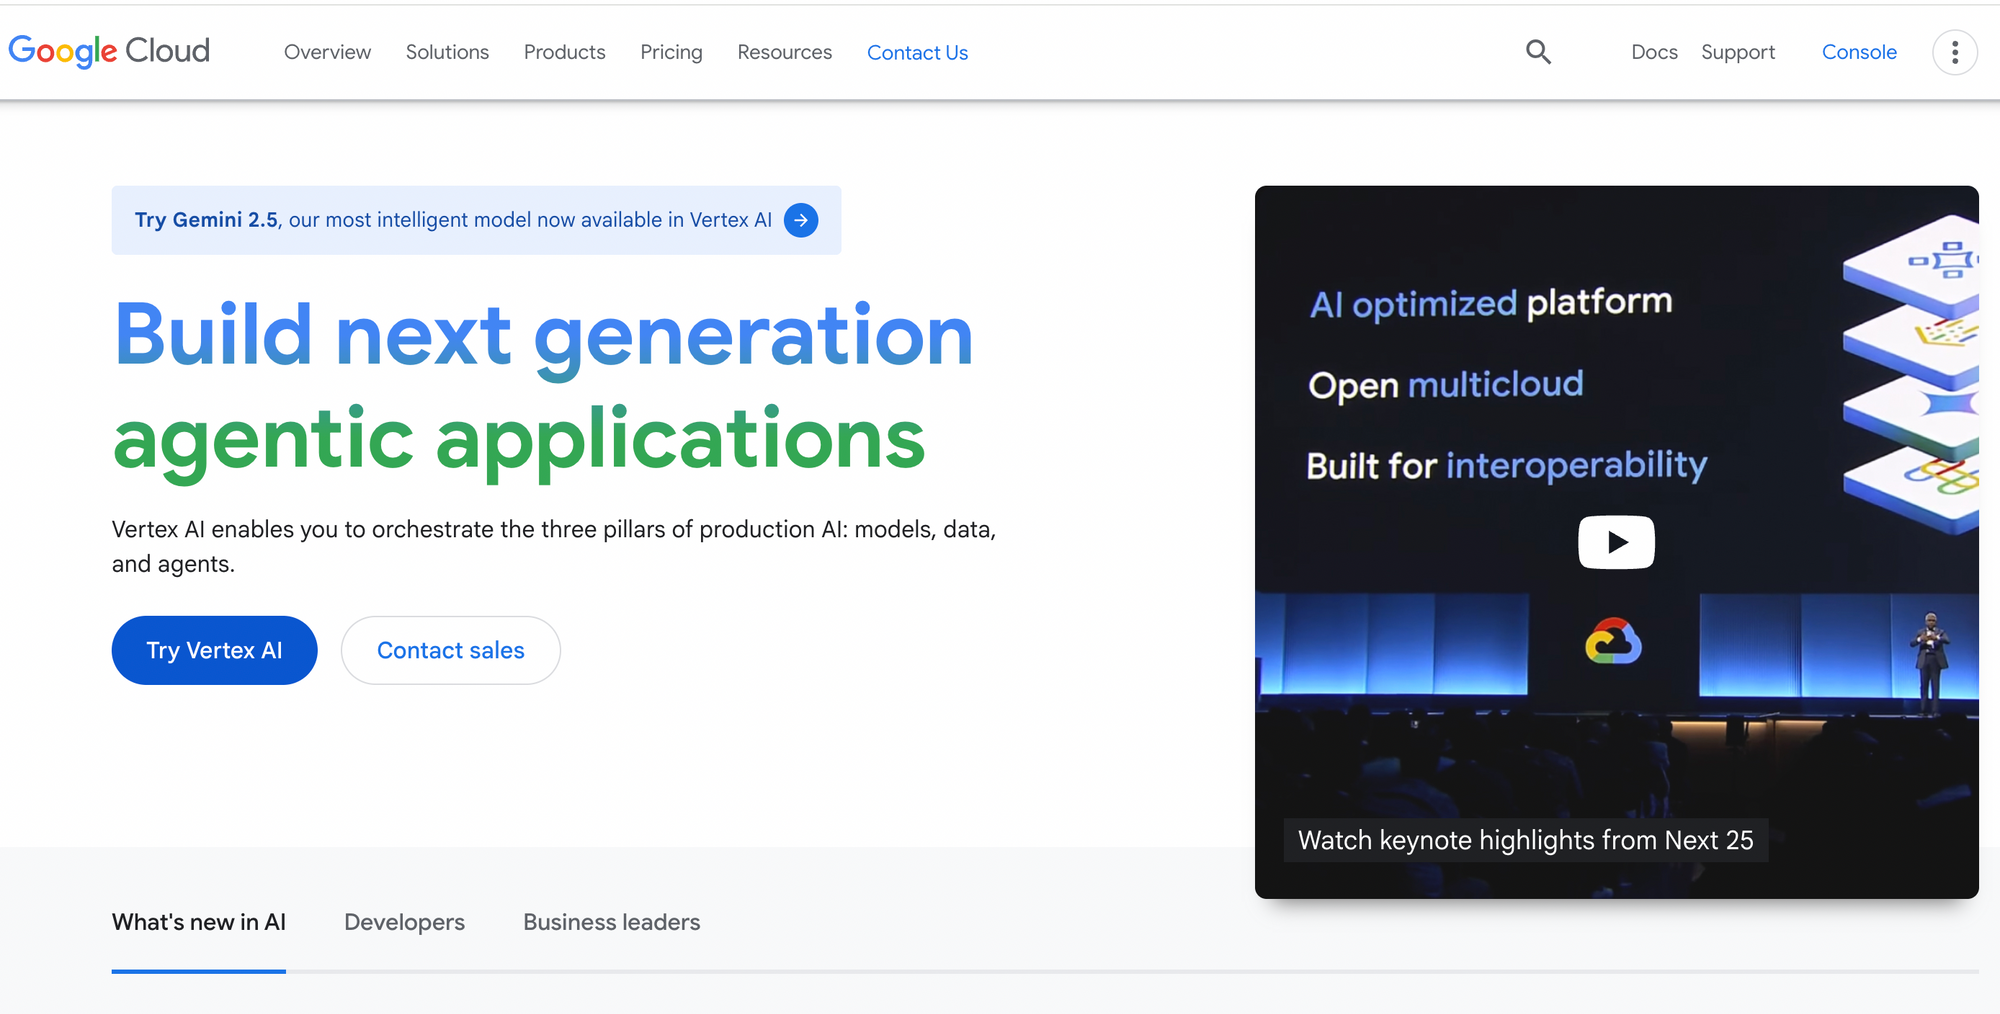Open the search magnifier icon
Screen dimensions: 2000x1014
coord(1538,52)
